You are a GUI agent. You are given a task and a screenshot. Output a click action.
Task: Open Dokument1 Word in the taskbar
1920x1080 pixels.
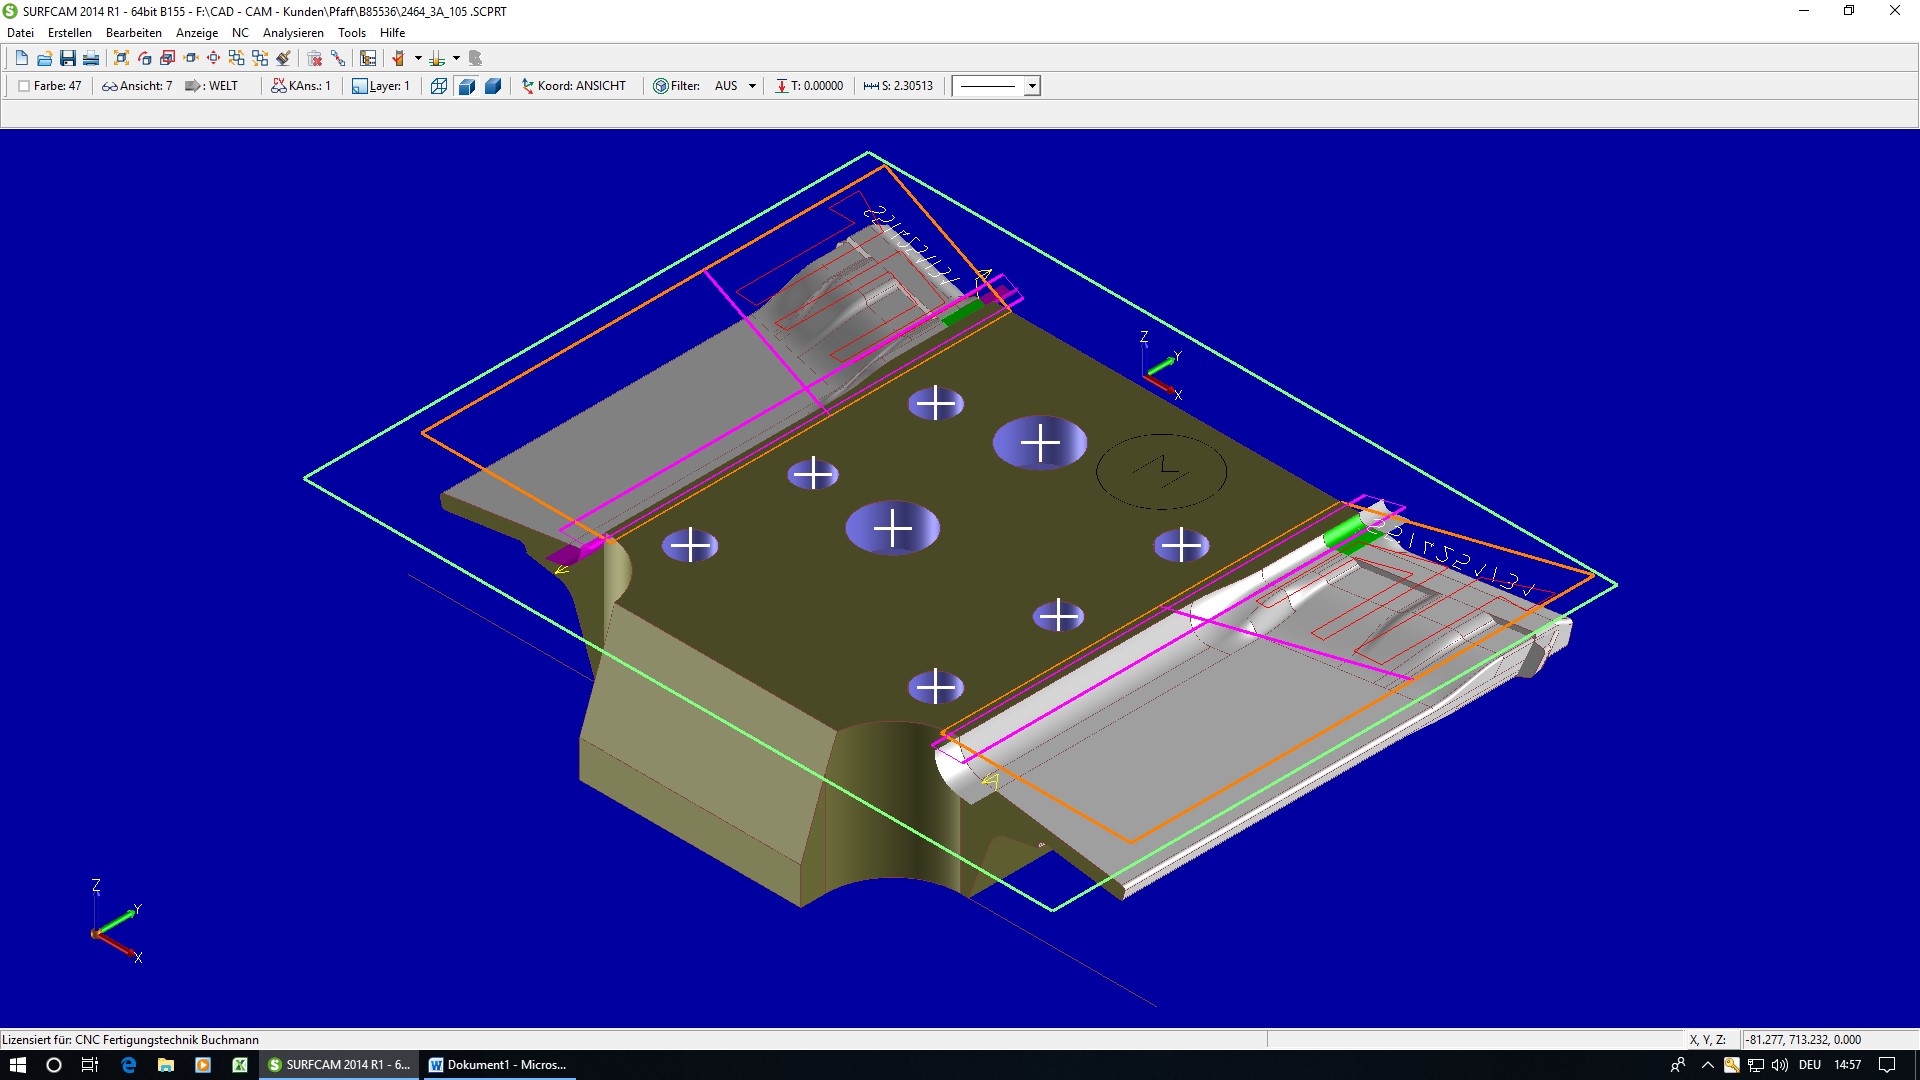[497, 1065]
